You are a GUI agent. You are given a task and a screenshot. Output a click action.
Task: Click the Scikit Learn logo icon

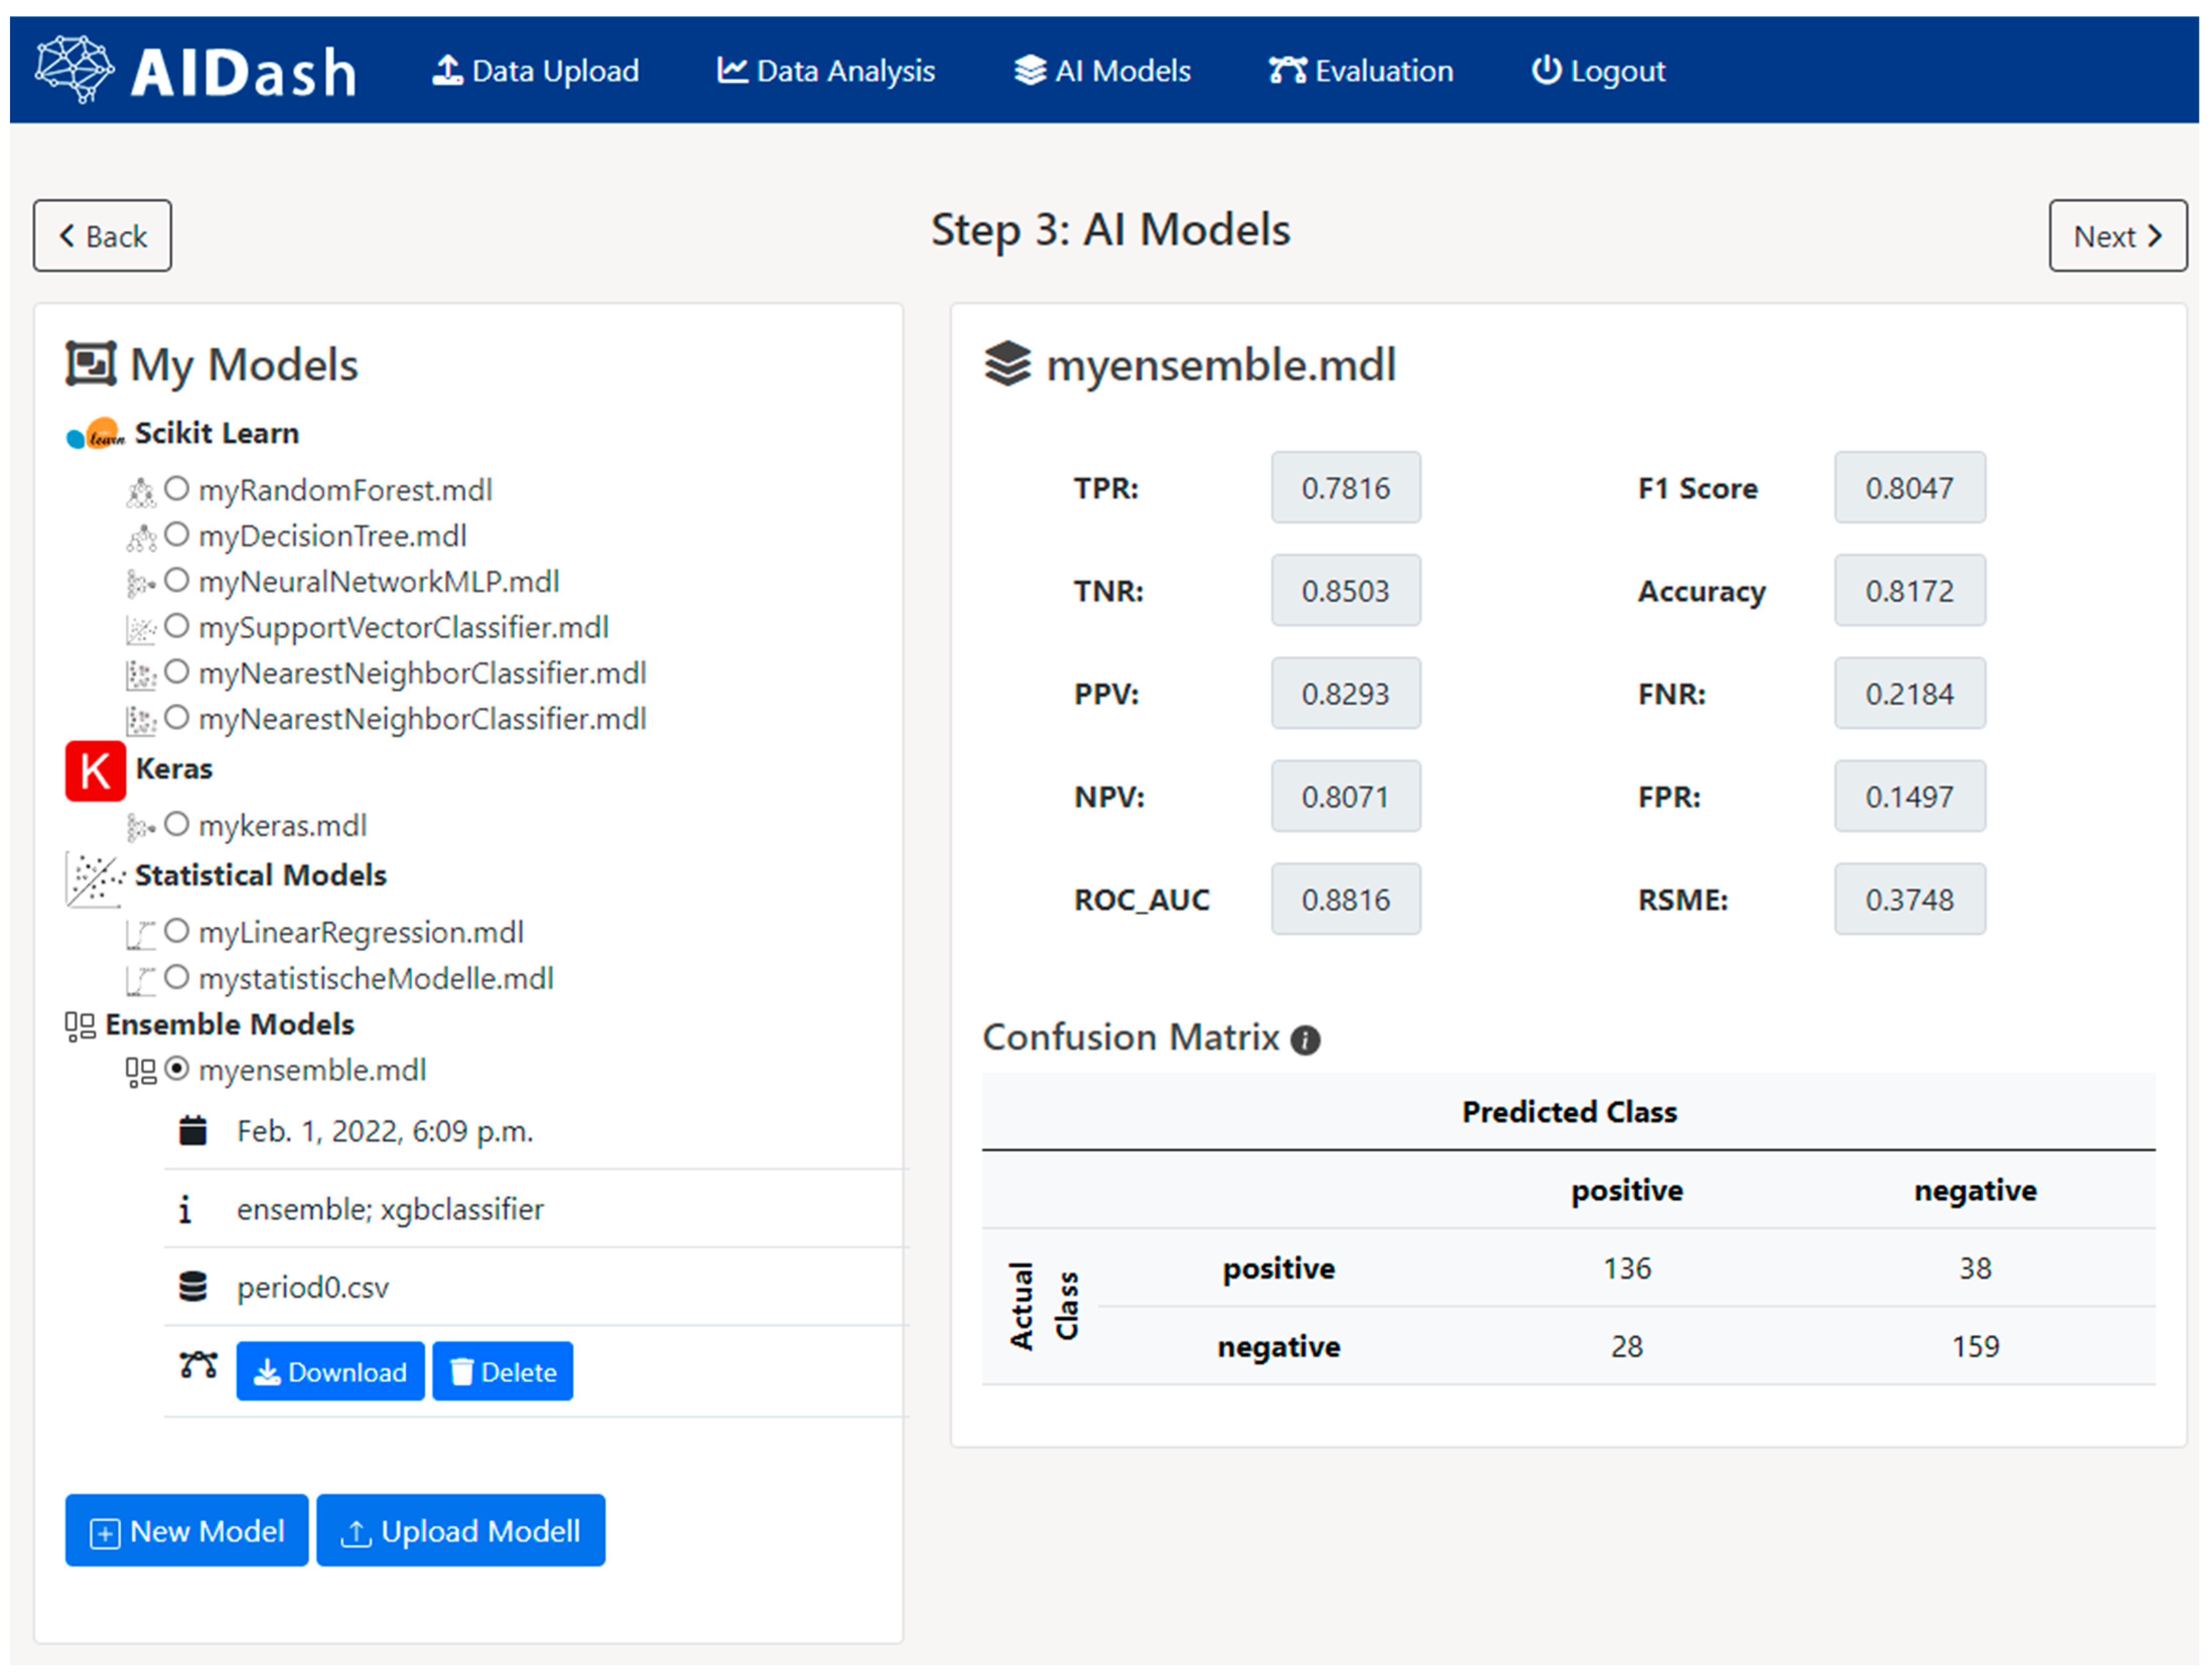[x=95, y=434]
